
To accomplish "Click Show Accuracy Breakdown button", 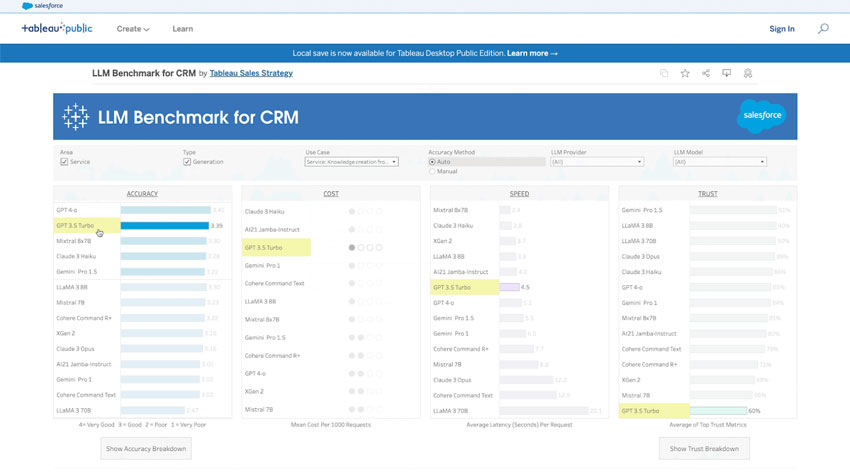I will point(146,448).
